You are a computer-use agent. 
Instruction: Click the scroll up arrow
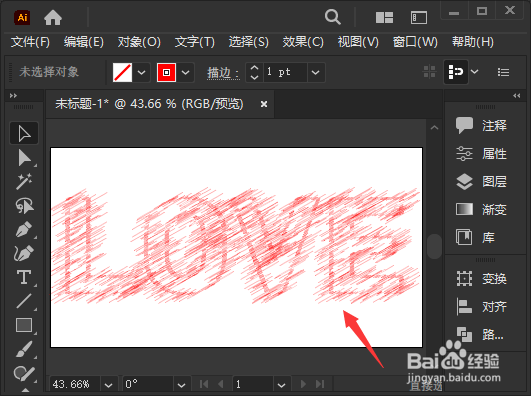tap(434, 128)
